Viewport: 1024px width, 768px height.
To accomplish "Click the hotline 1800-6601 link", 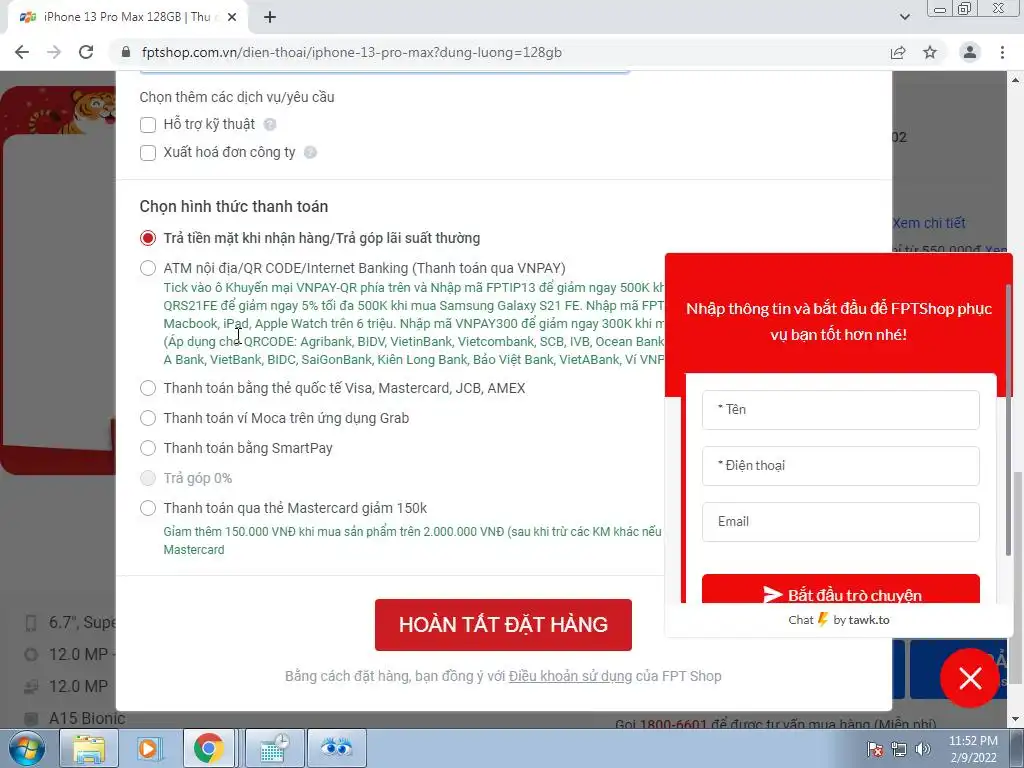I will coord(673,723).
